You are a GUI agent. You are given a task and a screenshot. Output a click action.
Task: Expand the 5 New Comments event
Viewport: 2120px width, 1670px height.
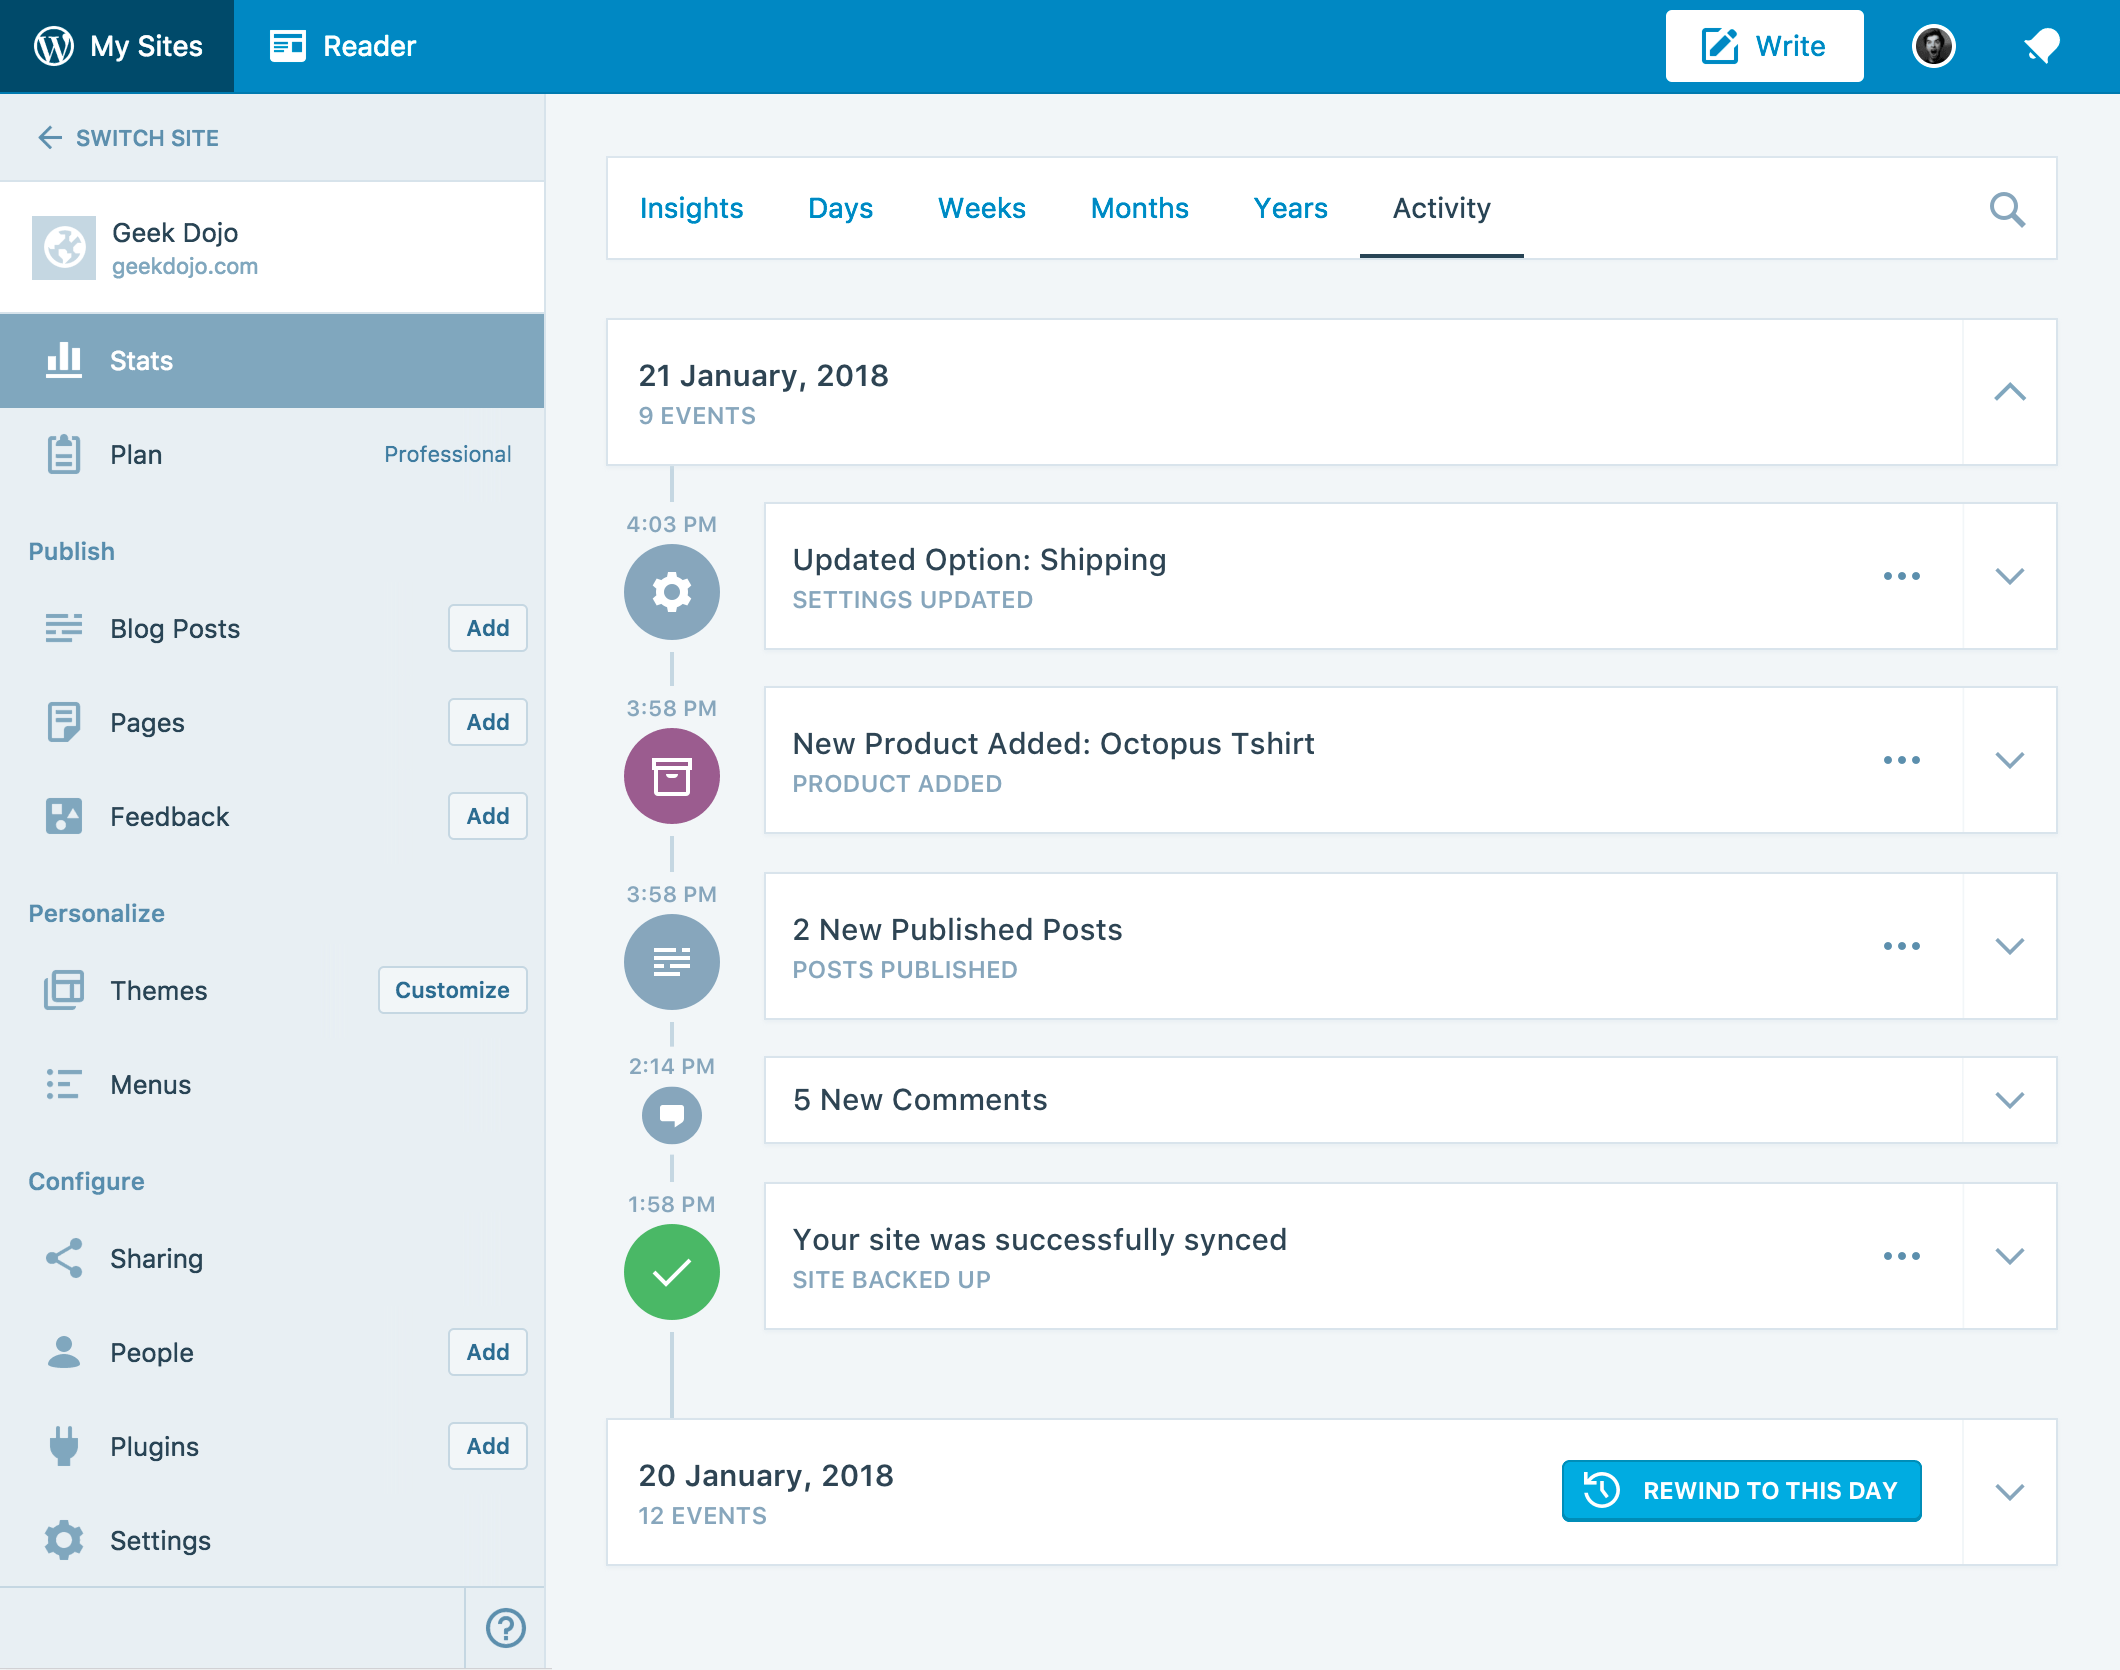(x=2009, y=1100)
